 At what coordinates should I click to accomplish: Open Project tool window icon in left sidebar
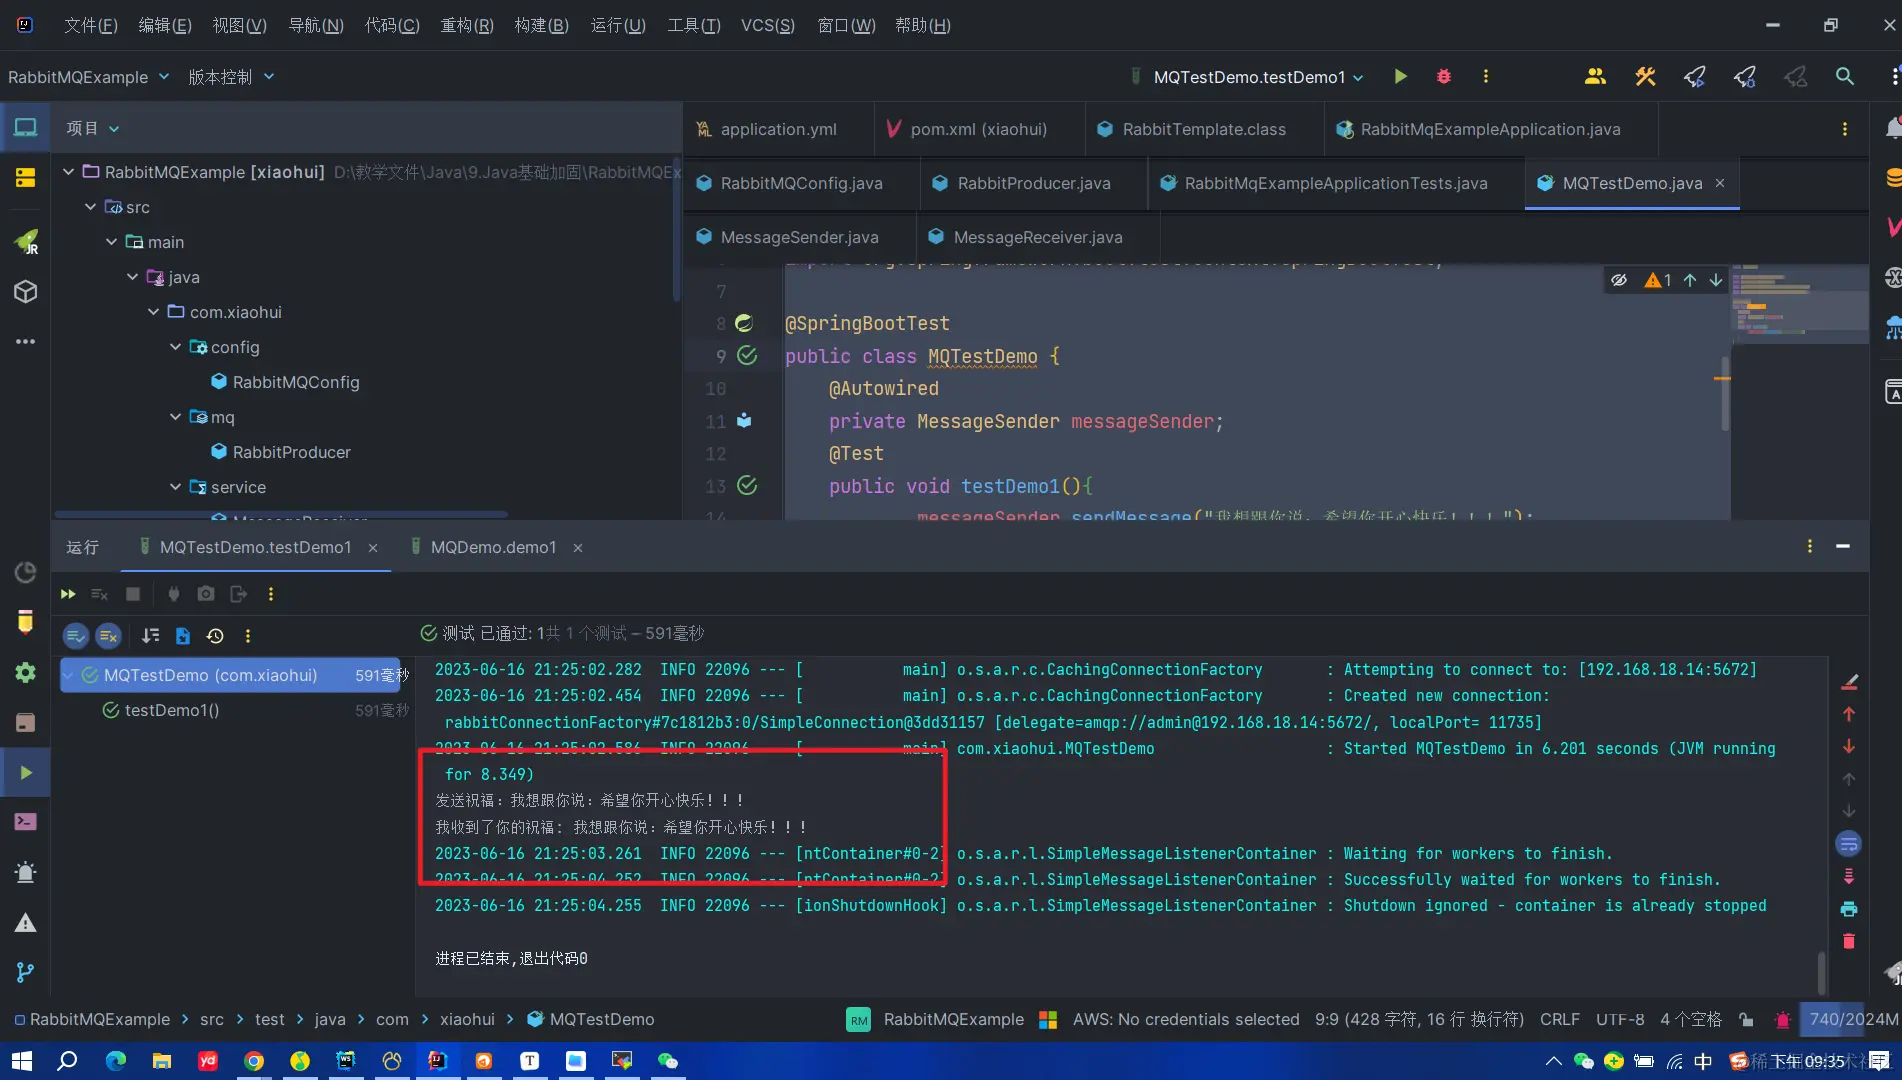[25, 128]
